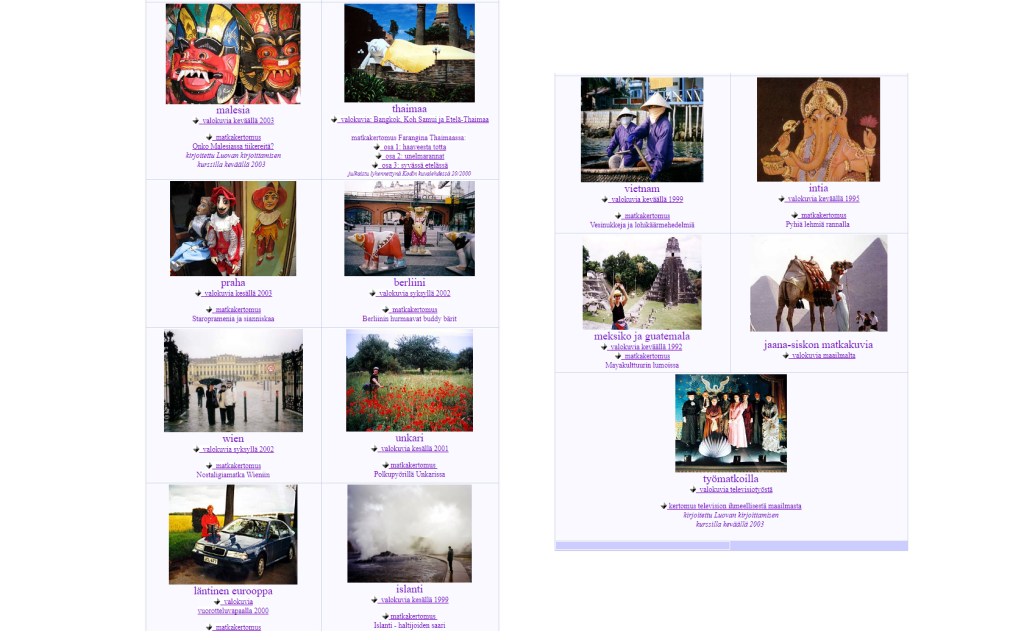Click 'matkakertomus' link under Intia

823,215
